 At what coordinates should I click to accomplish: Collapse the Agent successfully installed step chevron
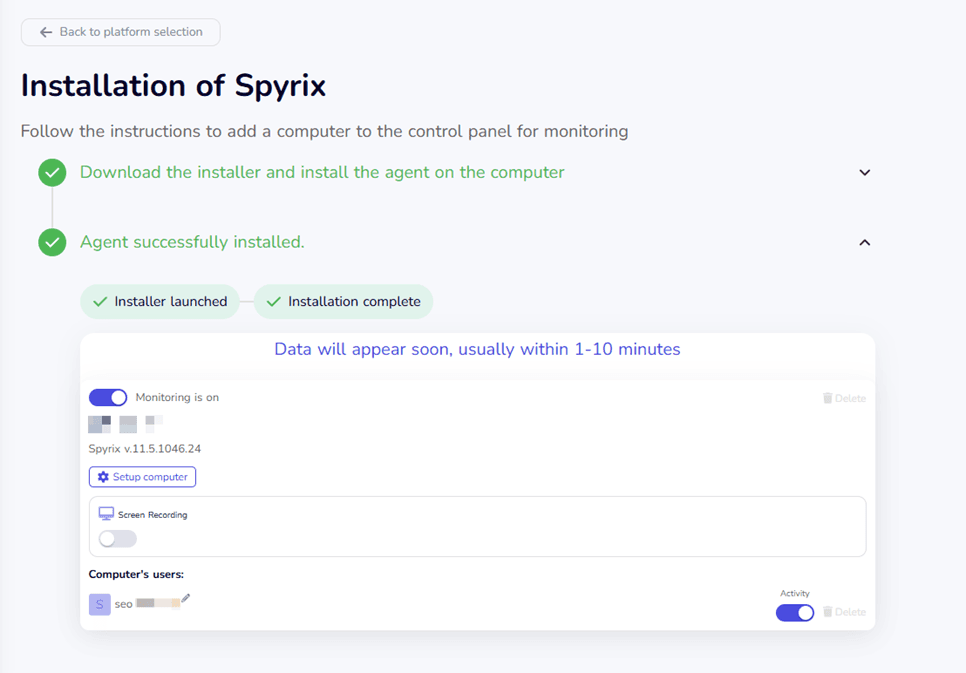point(864,243)
